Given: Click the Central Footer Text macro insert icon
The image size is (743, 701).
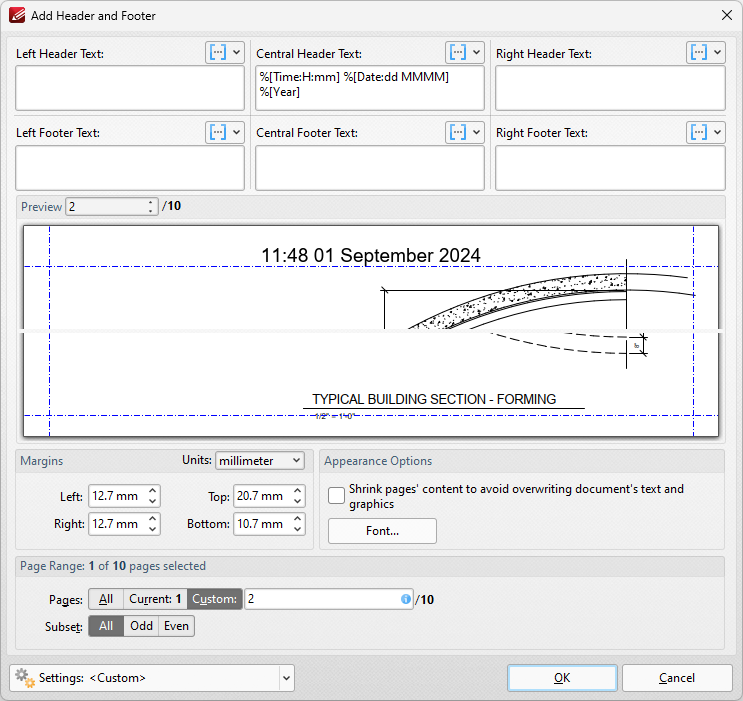Looking at the screenshot, I should point(458,132).
